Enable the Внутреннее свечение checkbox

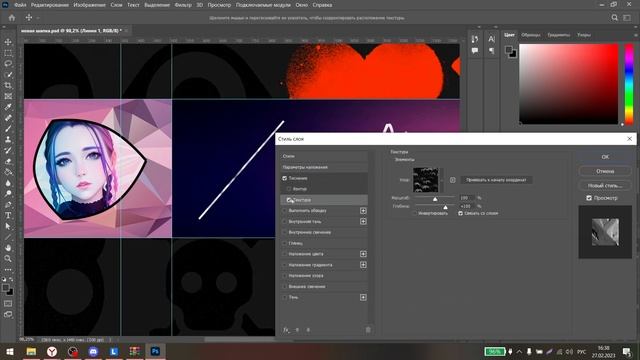pyautogui.click(x=284, y=232)
